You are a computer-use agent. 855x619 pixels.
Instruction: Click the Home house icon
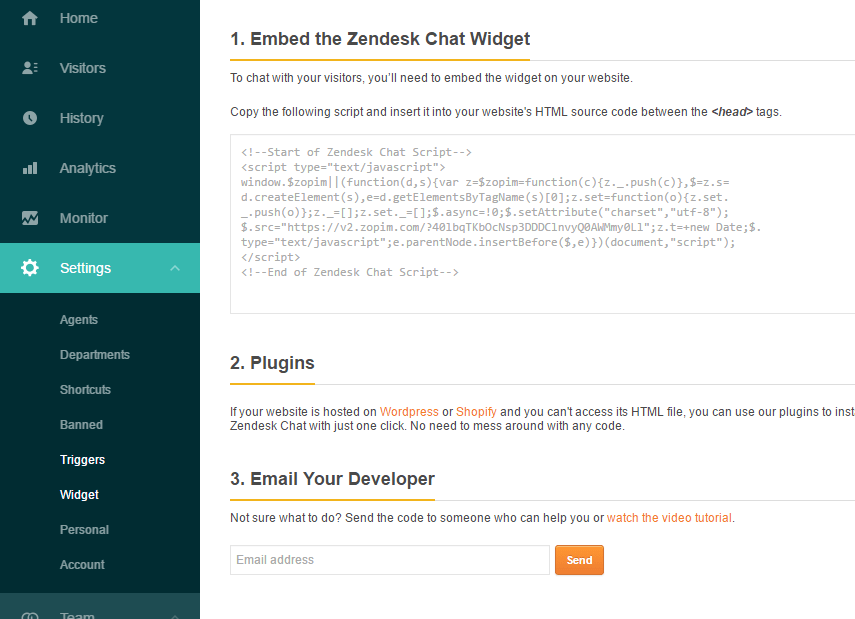click(x=30, y=18)
